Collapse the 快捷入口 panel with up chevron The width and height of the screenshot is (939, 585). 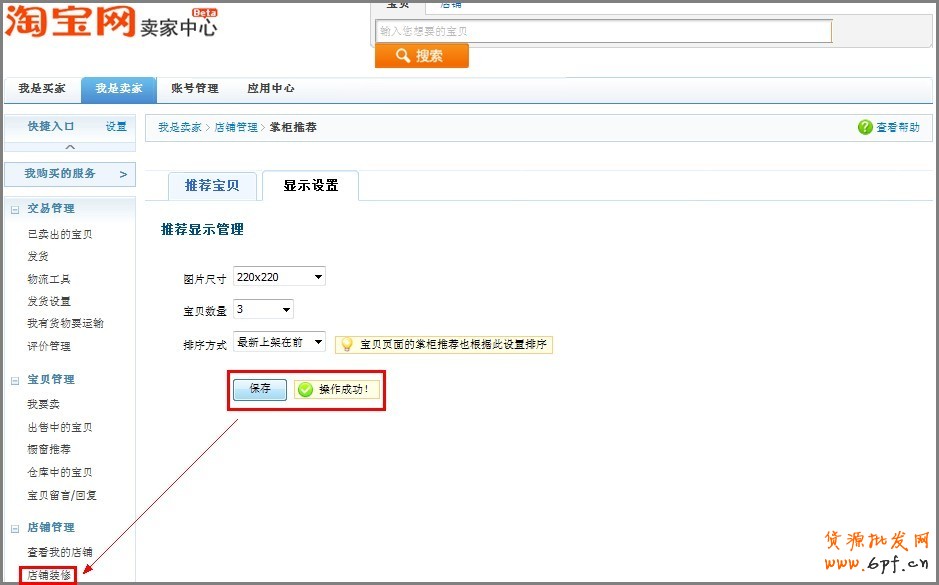(69, 147)
